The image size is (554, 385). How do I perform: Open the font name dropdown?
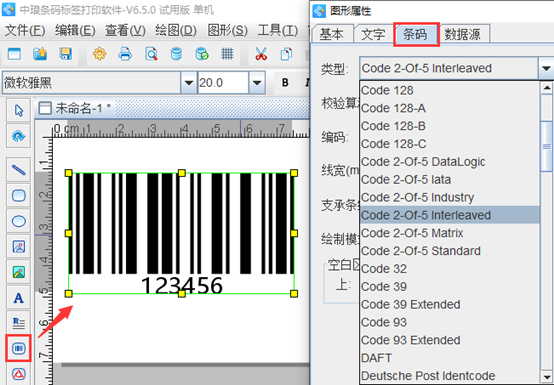tap(189, 83)
